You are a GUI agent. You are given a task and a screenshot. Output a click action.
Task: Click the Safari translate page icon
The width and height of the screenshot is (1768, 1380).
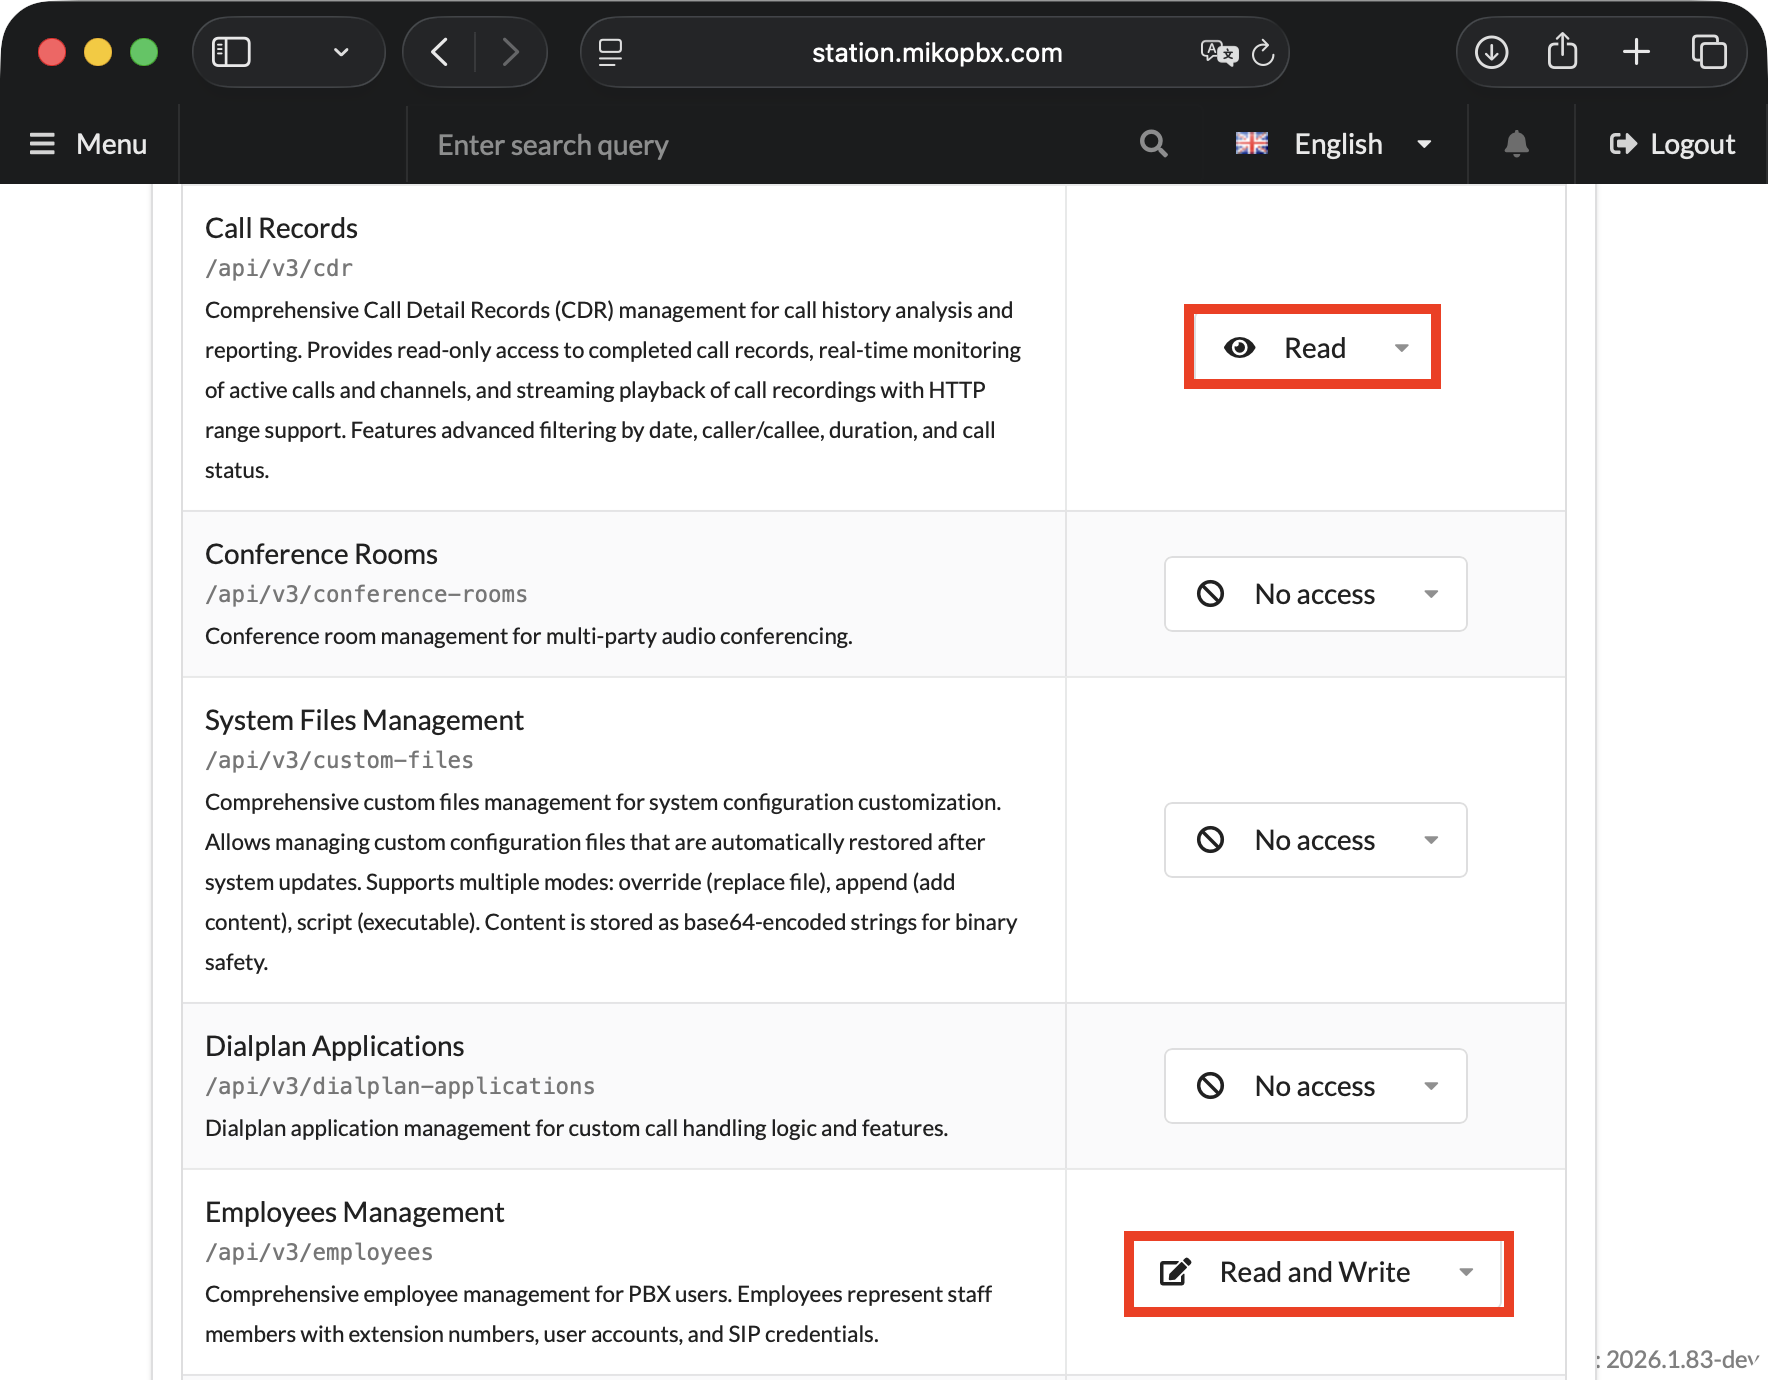(x=1218, y=52)
